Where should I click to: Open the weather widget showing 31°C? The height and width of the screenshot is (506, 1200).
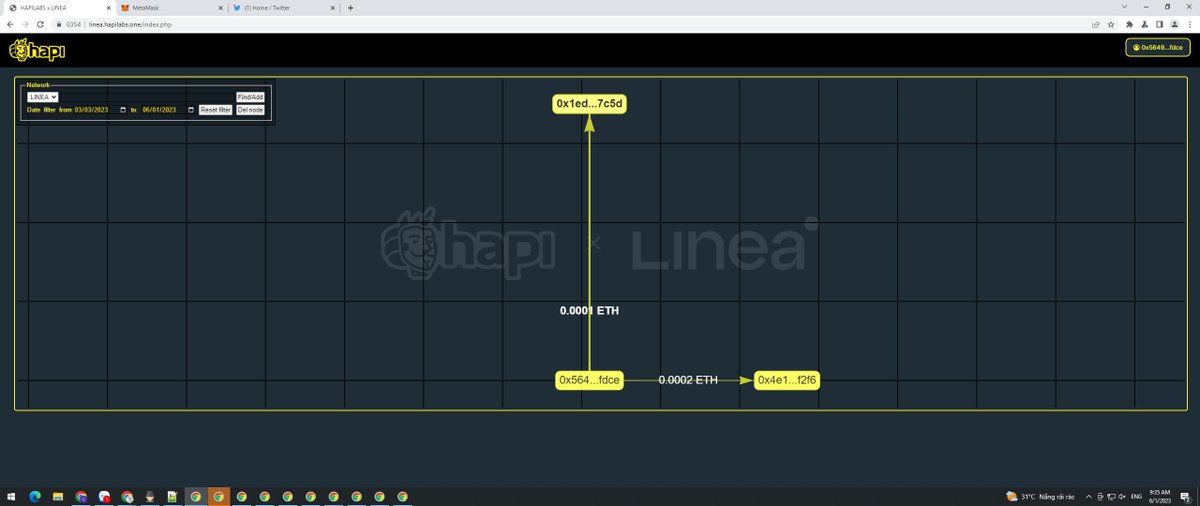(1040, 496)
